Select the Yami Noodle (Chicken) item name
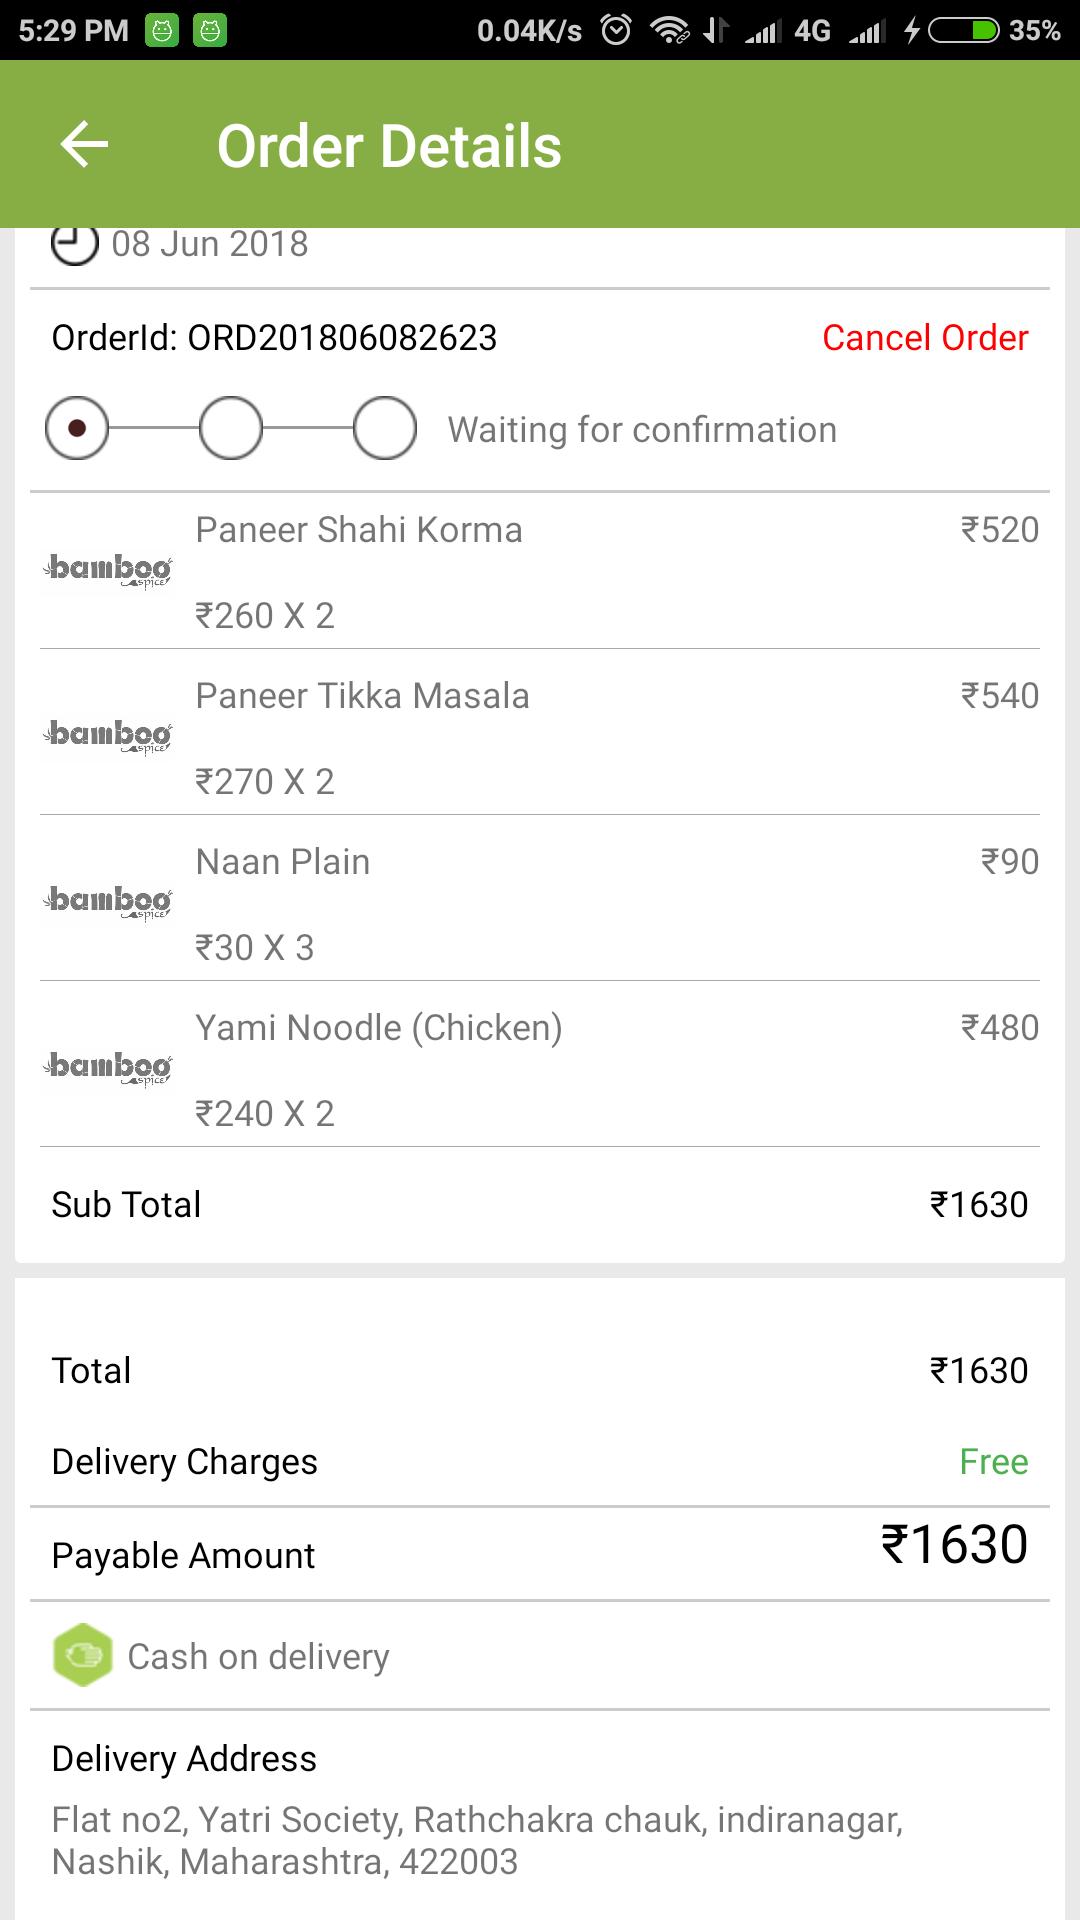Screen dimensions: 1080x1920 [x=379, y=1028]
